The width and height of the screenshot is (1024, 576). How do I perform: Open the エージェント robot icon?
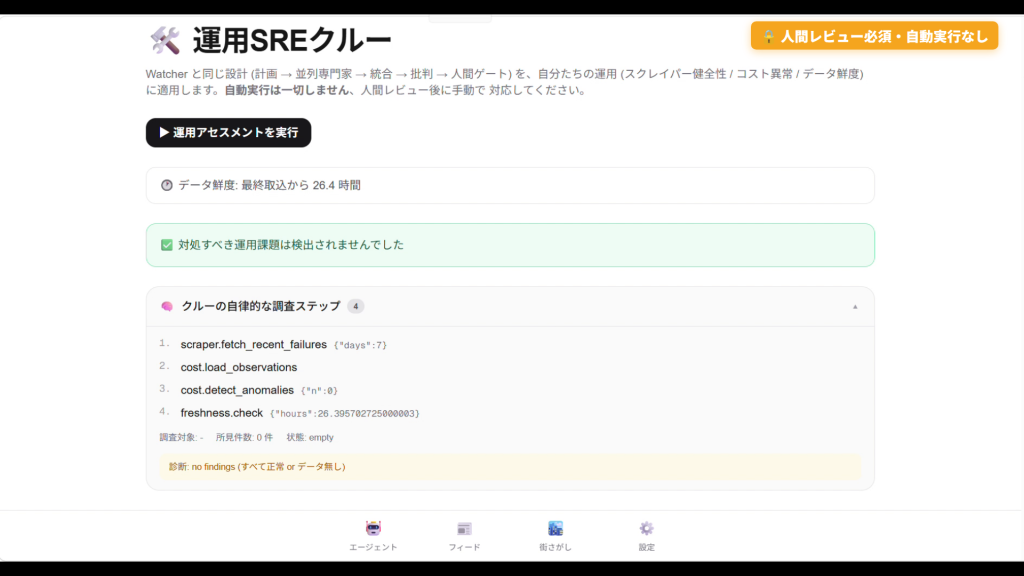374,528
